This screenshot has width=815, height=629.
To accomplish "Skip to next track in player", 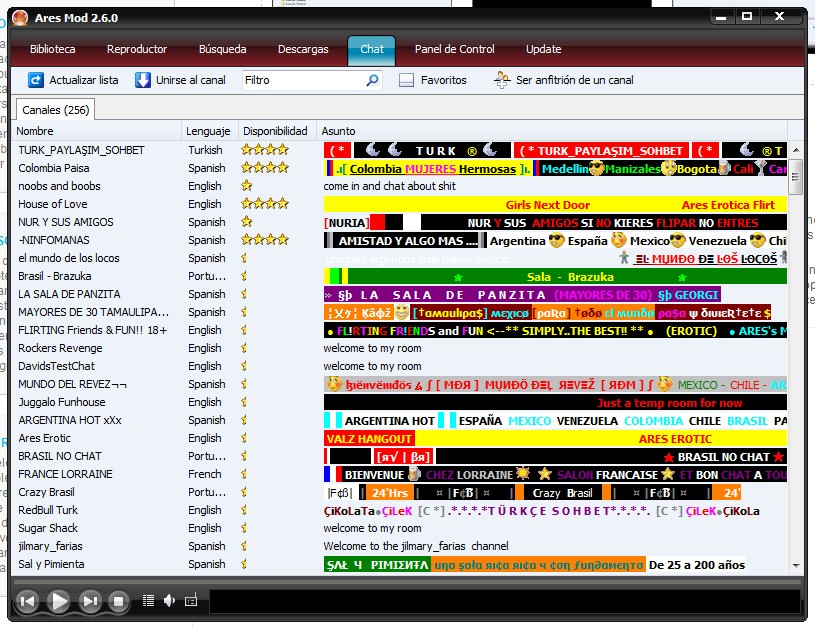I will (x=90, y=601).
